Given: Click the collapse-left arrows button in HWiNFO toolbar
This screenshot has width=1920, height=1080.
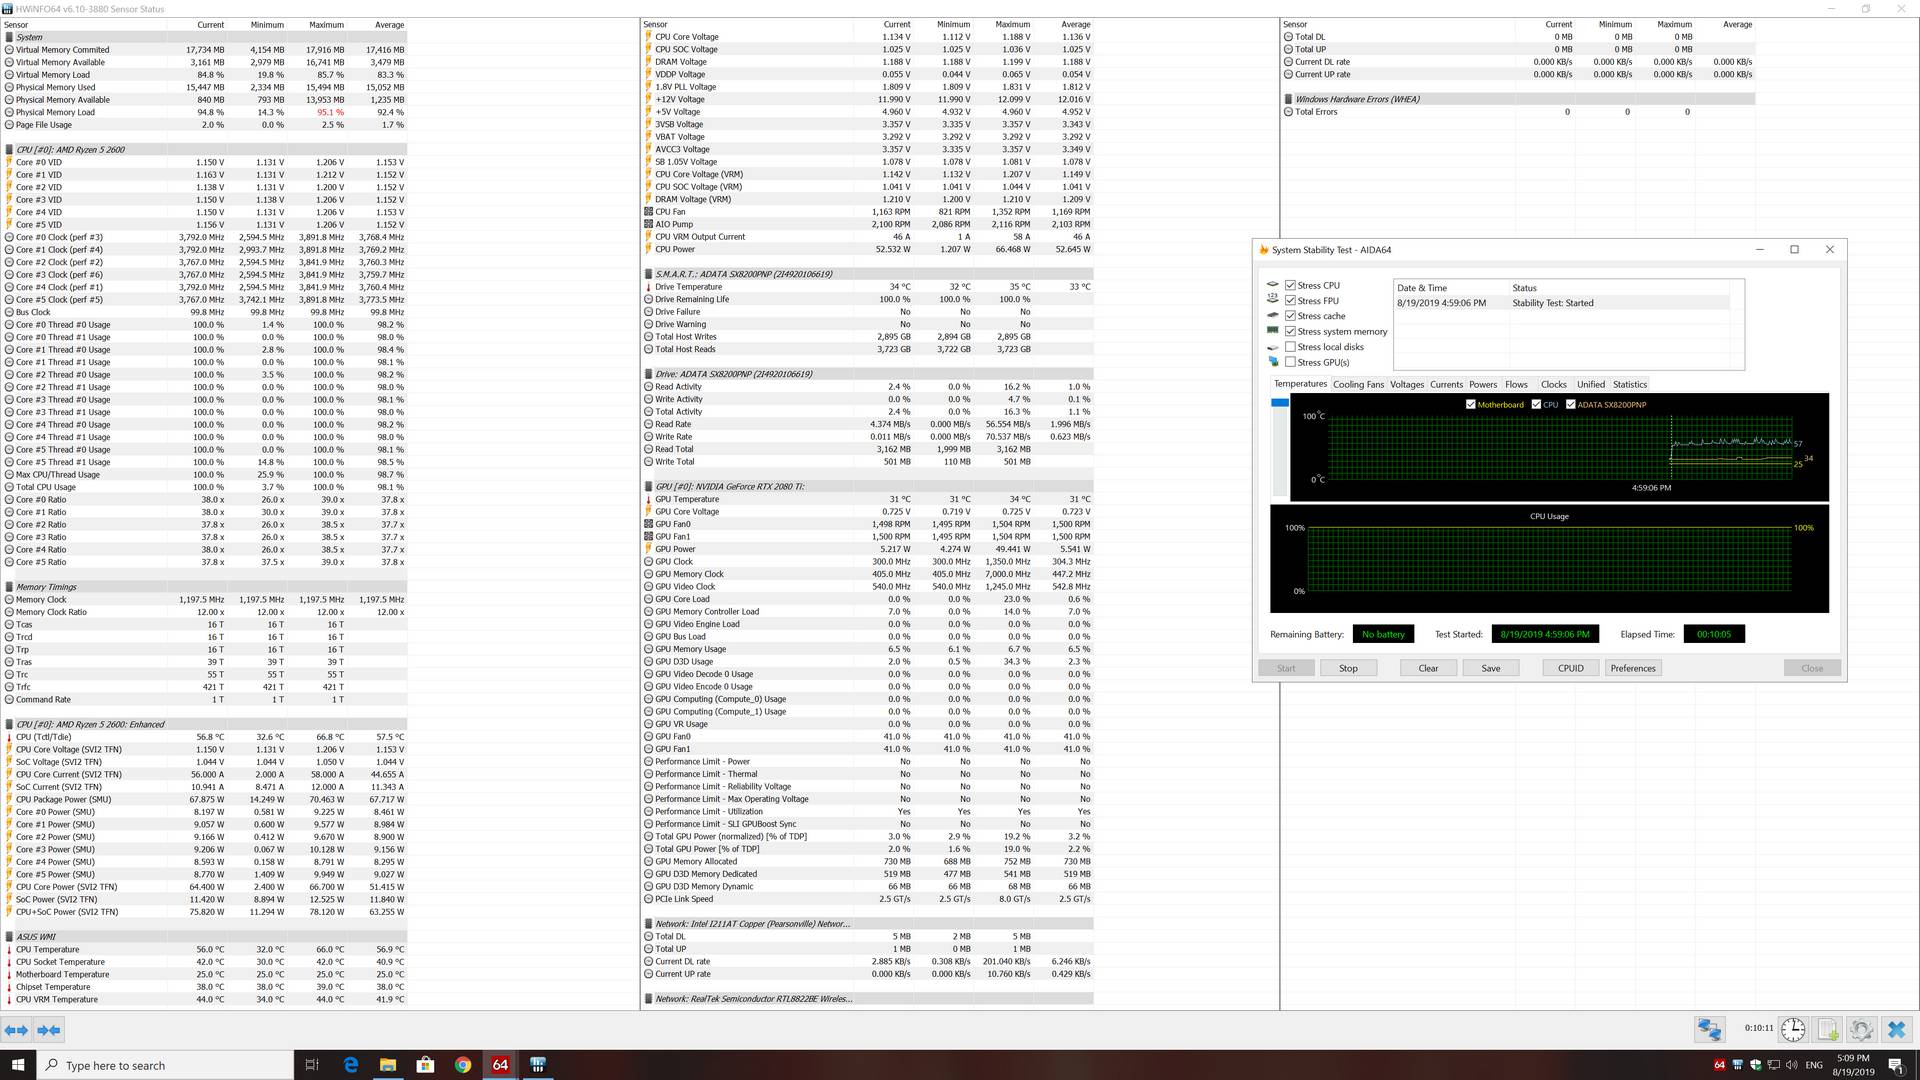Looking at the screenshot, I should 16,1029.
